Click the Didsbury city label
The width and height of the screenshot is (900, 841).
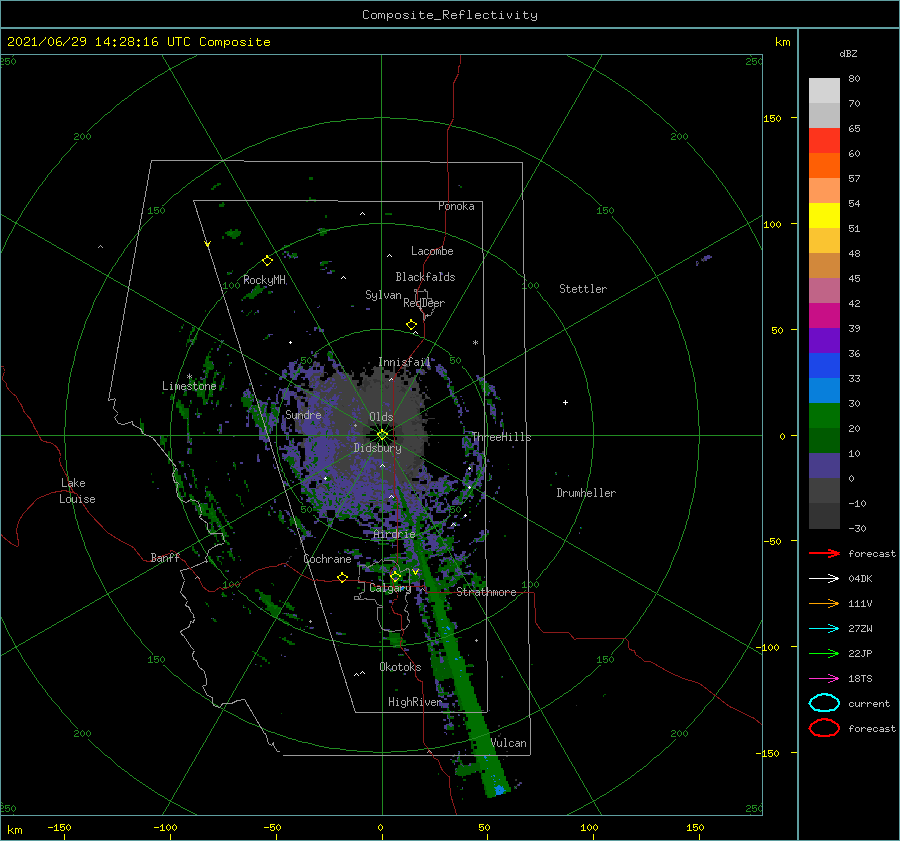378,448
